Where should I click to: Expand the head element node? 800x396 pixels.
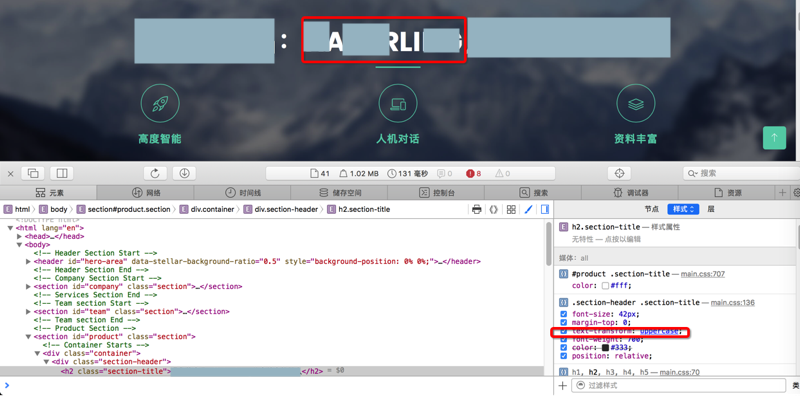(x=19, y=236)
